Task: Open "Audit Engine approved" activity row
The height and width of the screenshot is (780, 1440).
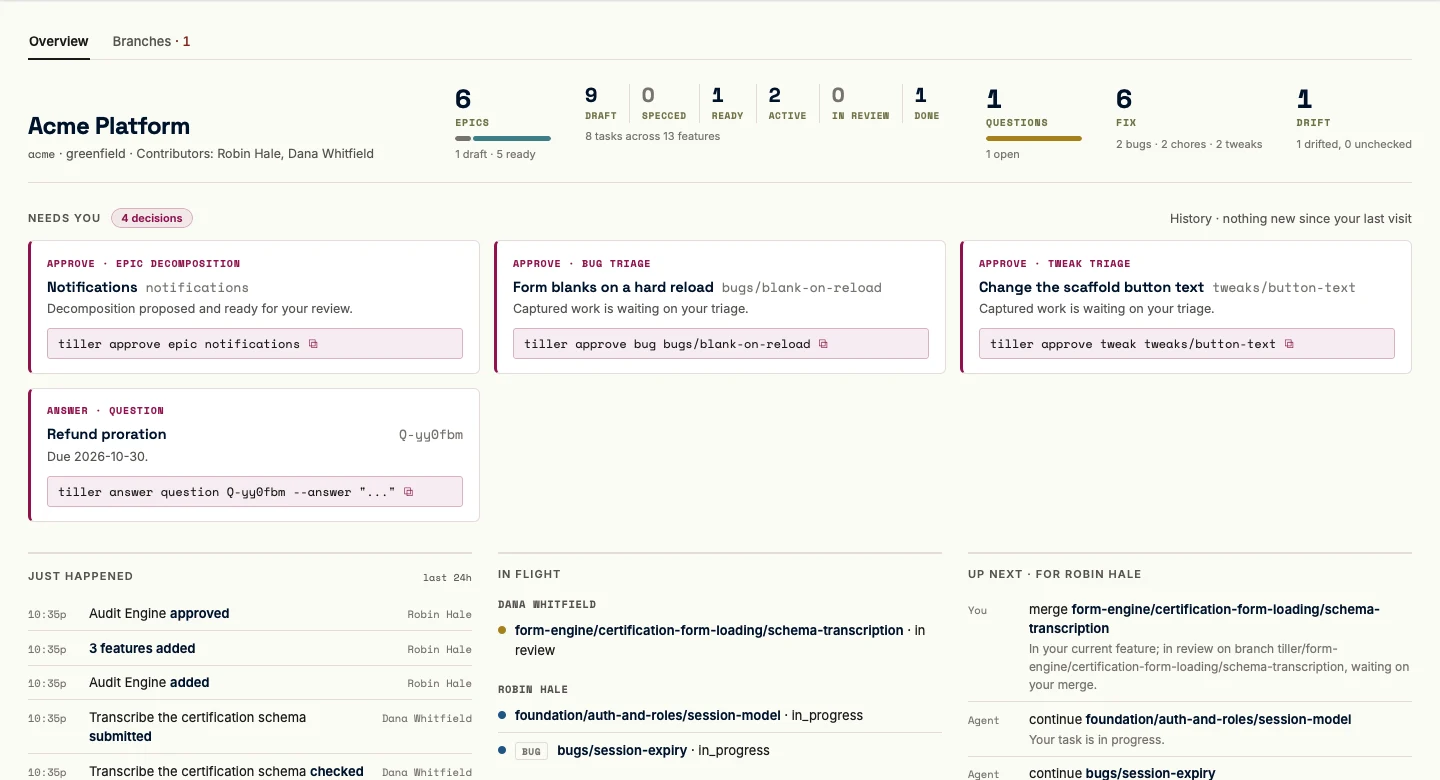Action: click(250, 614)
